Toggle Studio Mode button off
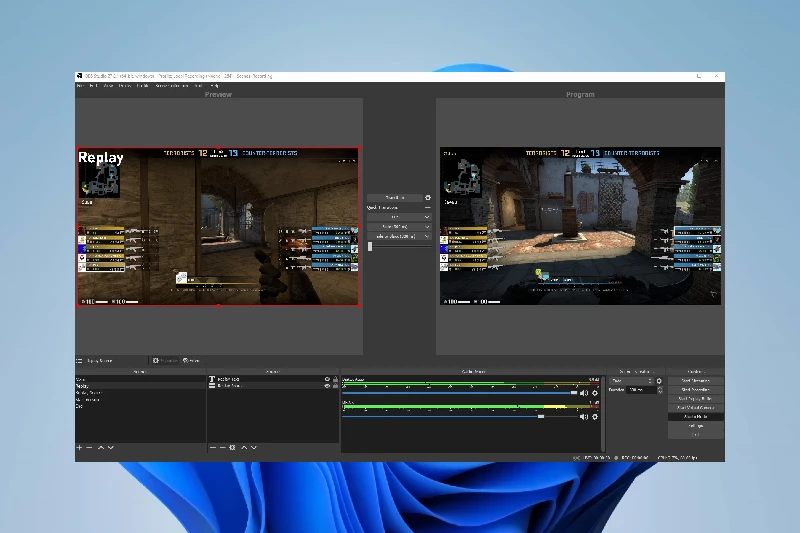800x533 pixels. click(x=695, y=417)
